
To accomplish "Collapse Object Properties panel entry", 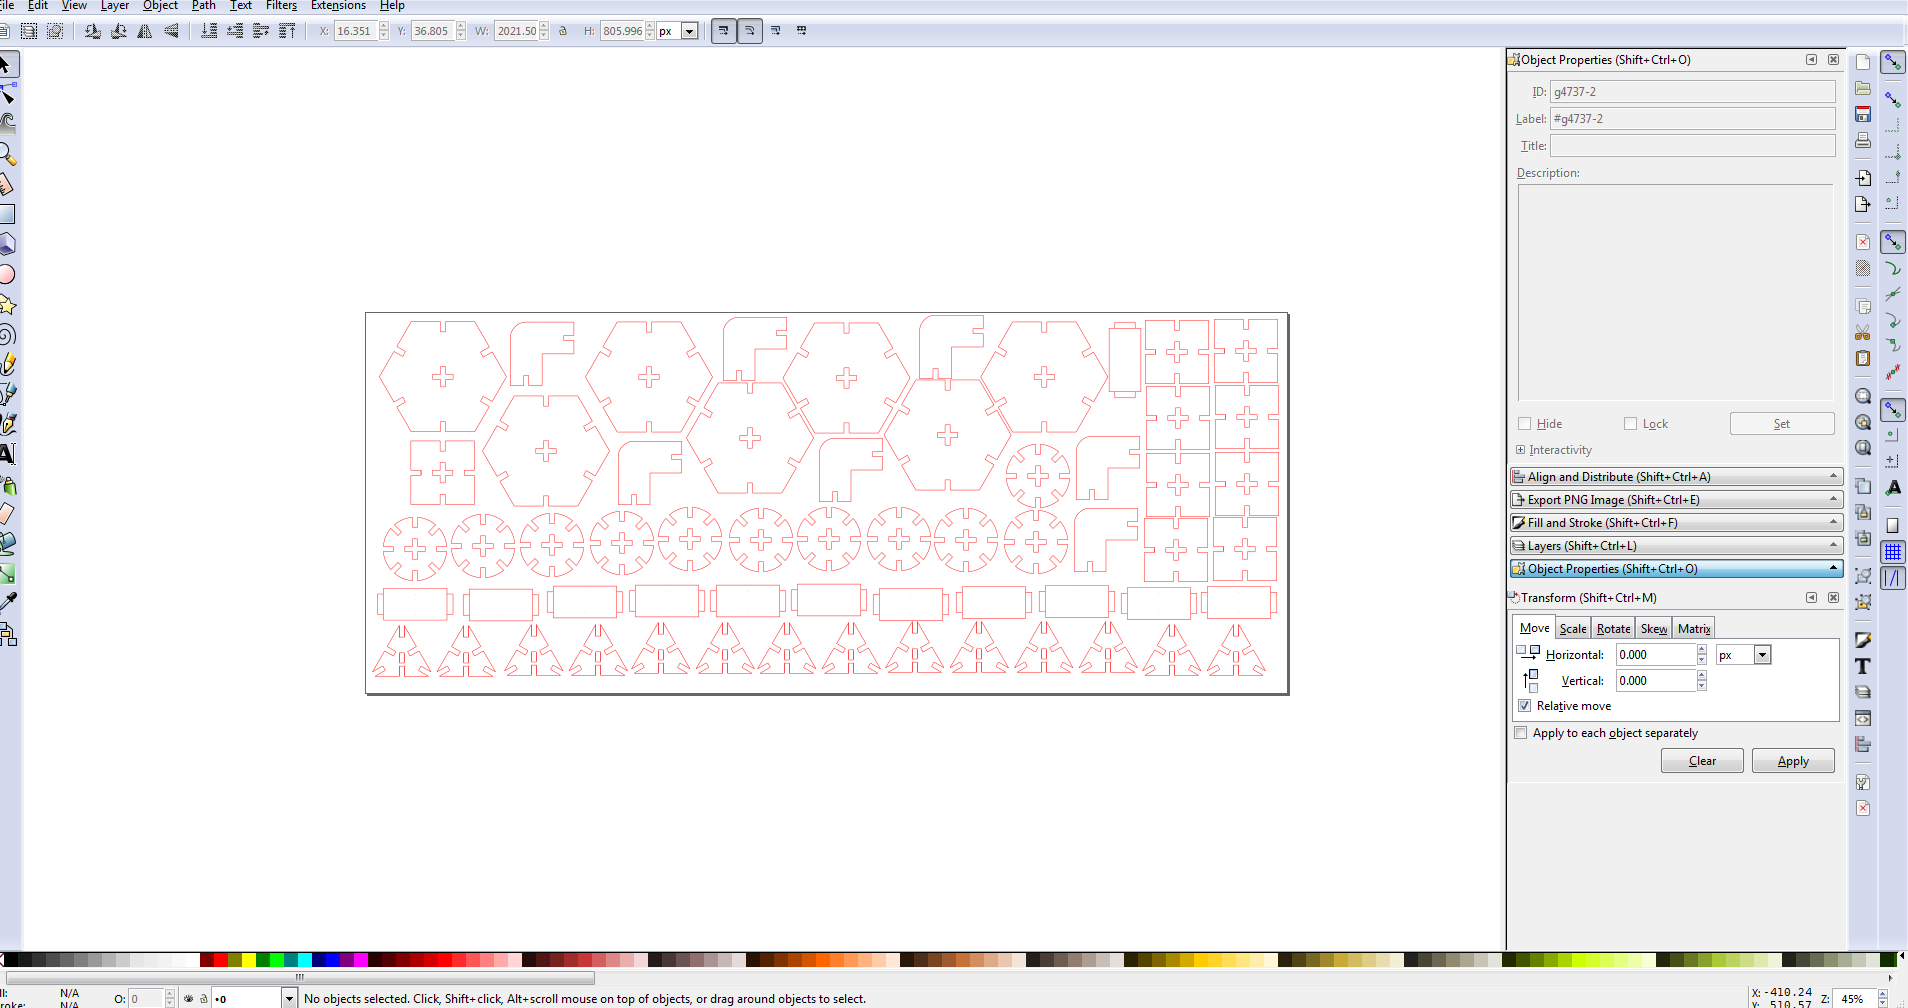I will point(1676,569).
